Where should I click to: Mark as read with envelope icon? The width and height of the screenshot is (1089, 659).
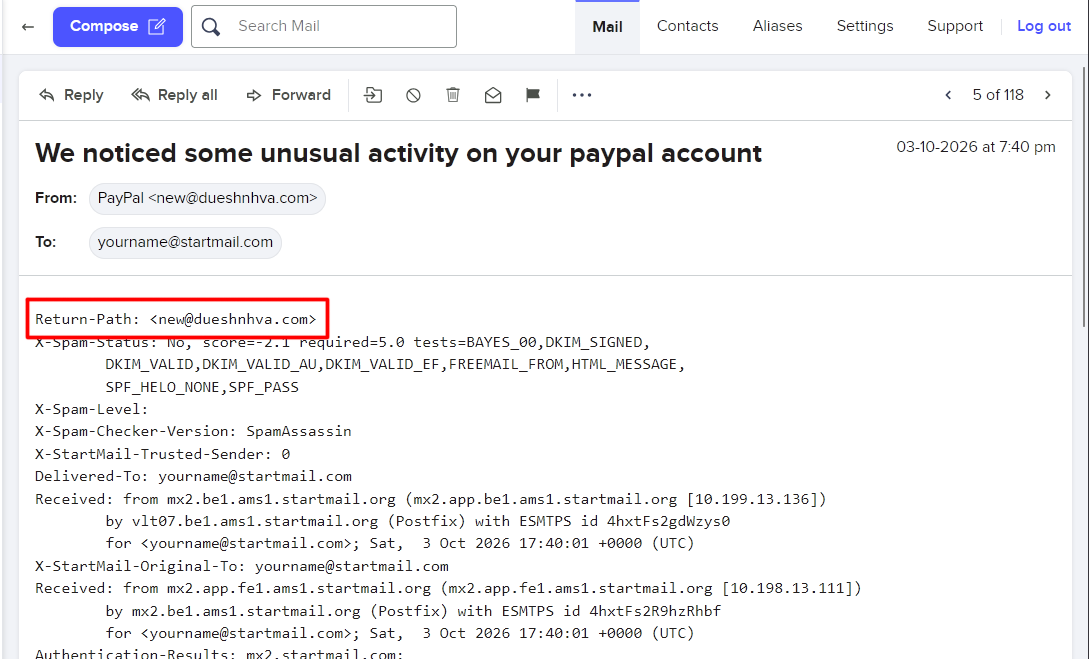click(493, 95)
